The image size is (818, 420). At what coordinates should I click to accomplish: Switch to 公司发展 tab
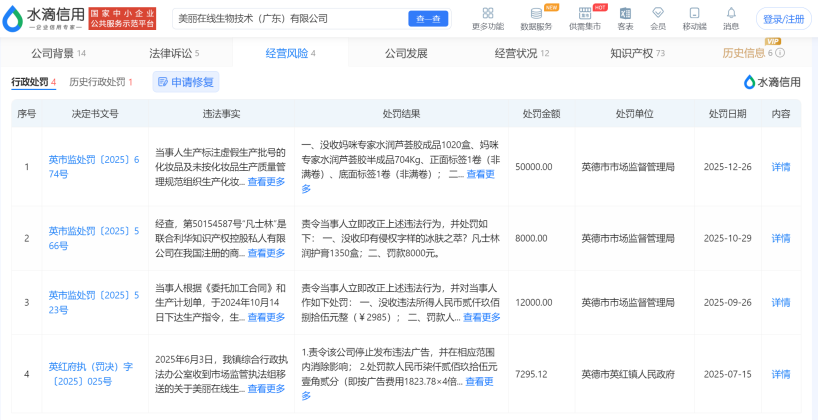pyautogui.click(x=406, y=53)
